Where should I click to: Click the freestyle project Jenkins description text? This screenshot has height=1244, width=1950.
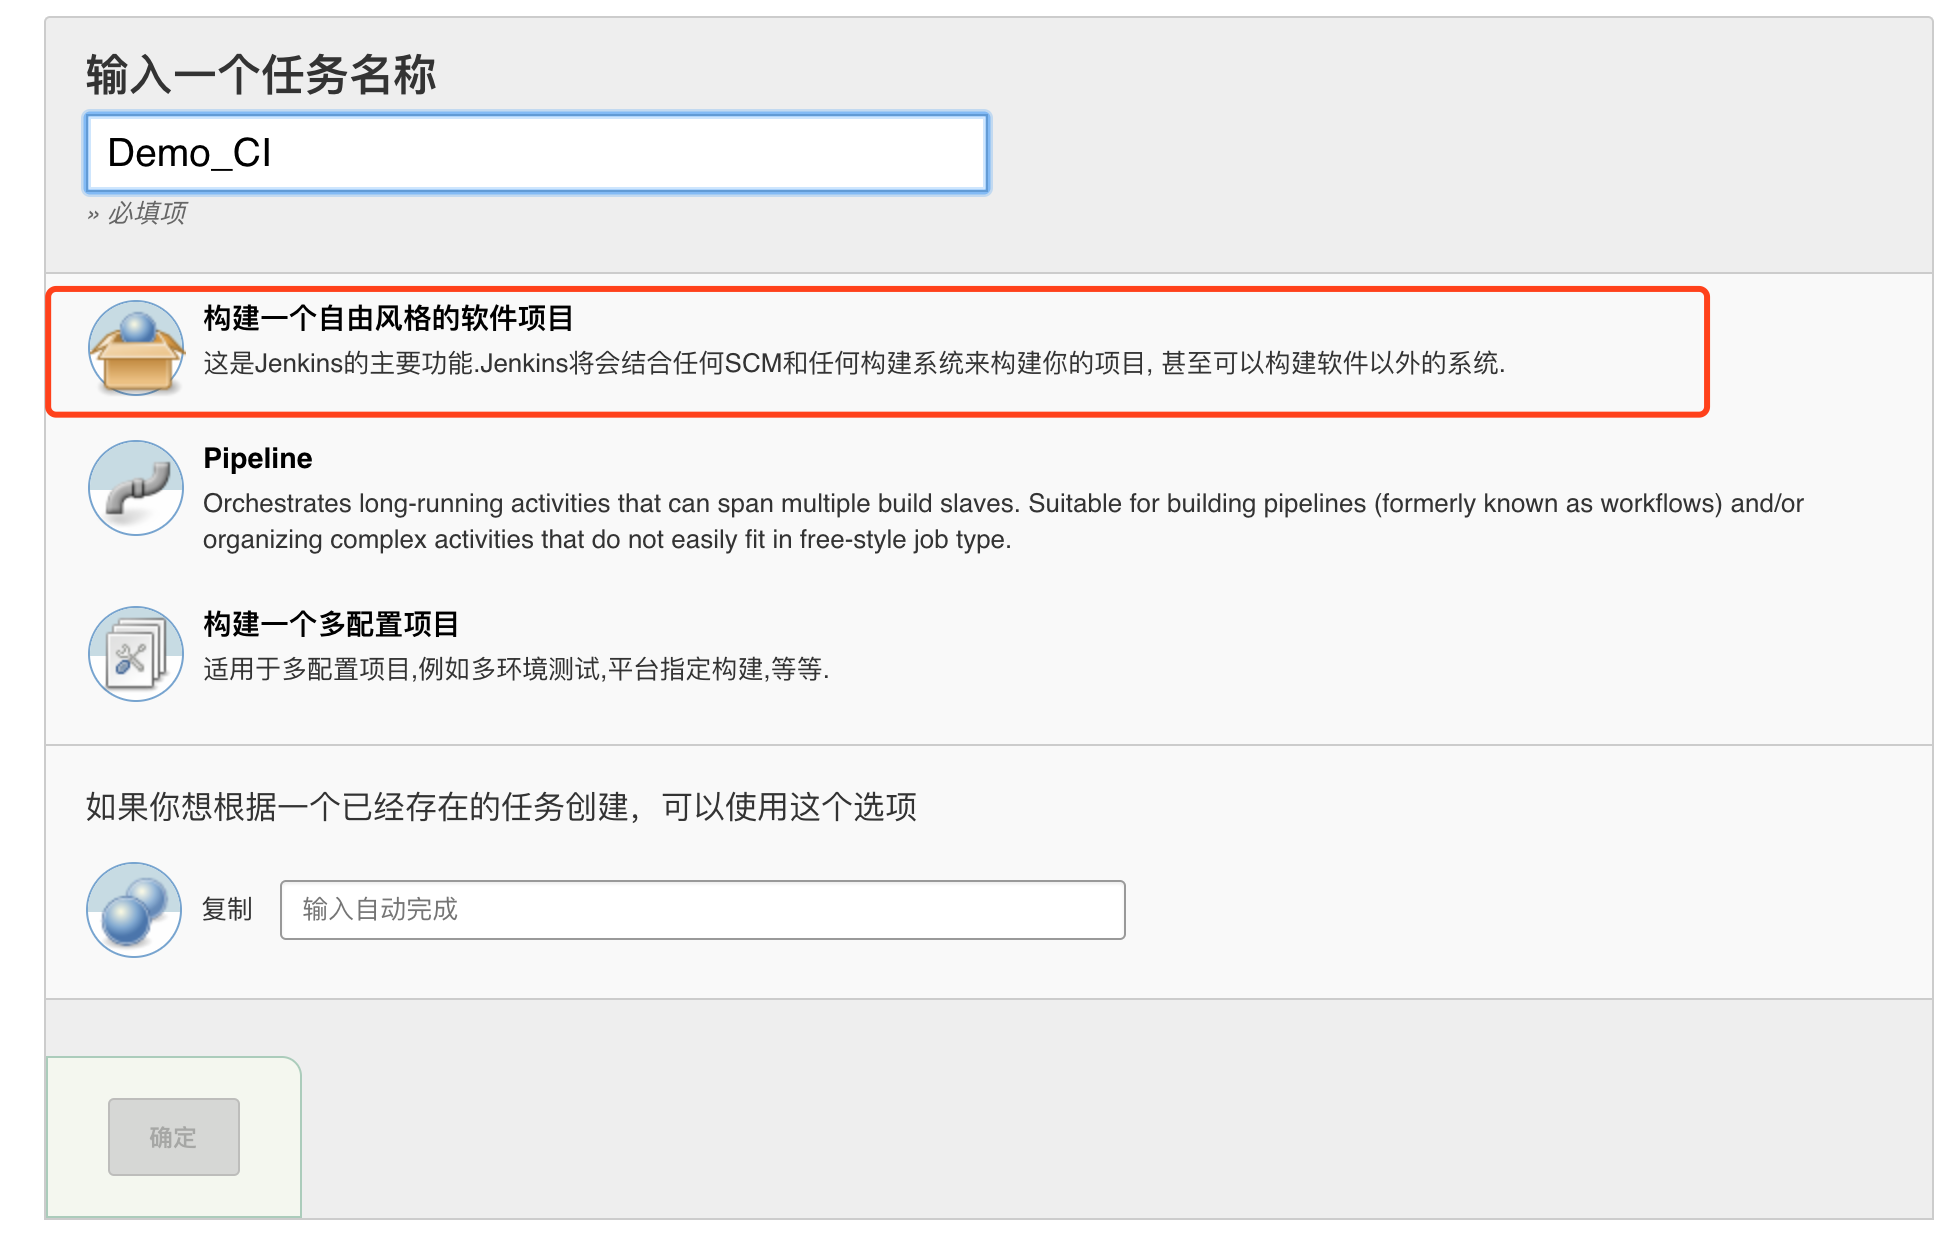click(854, 363)
